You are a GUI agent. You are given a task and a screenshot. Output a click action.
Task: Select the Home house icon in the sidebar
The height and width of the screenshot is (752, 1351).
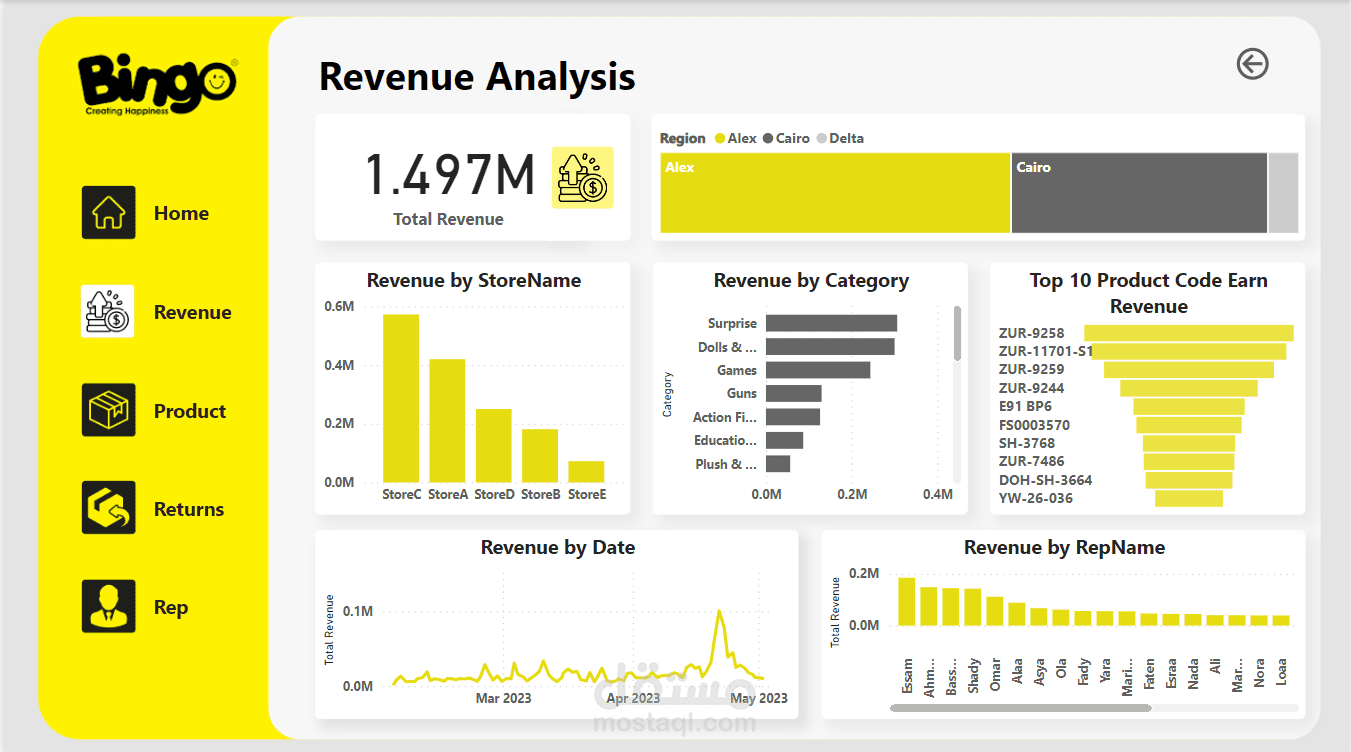coord(108,212)
